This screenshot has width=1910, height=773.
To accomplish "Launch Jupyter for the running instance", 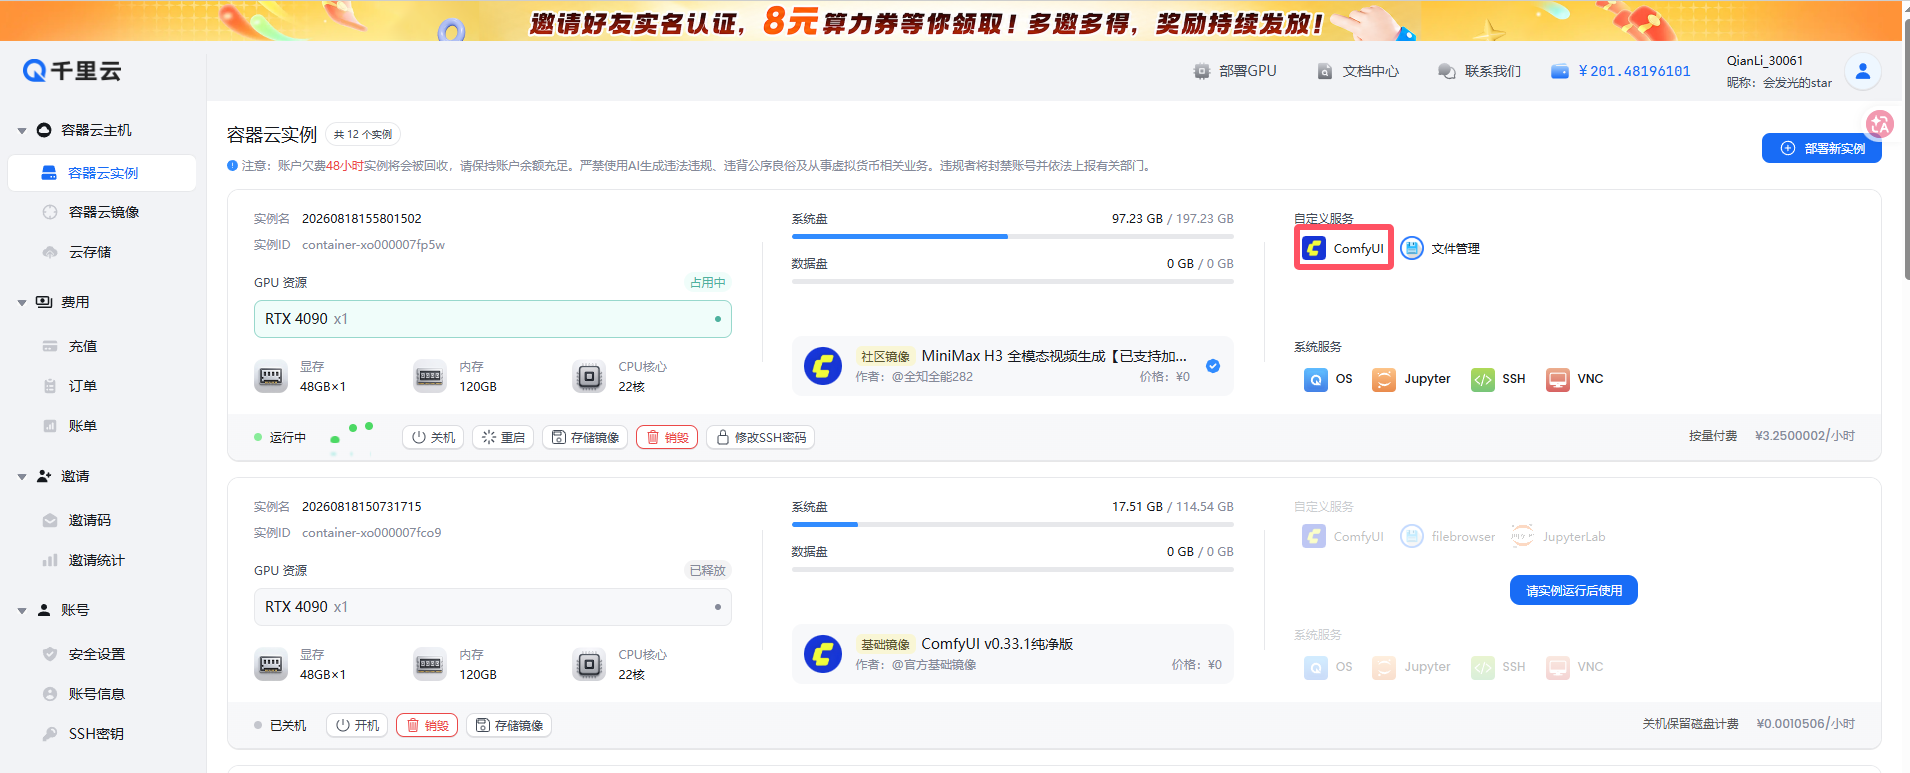I will 1411,379.
